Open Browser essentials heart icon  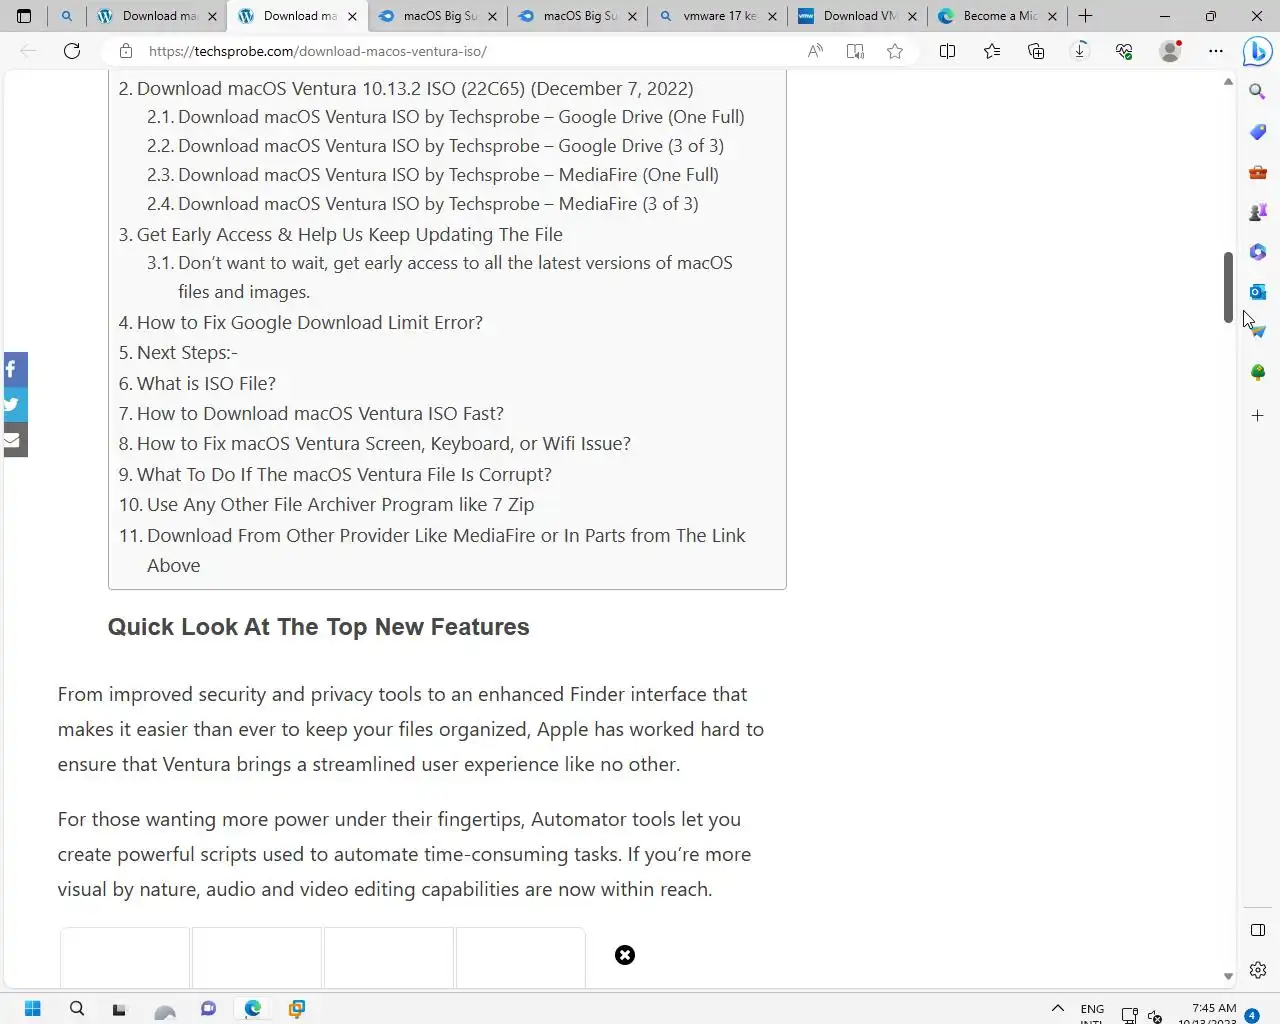tap(1124, 51)
